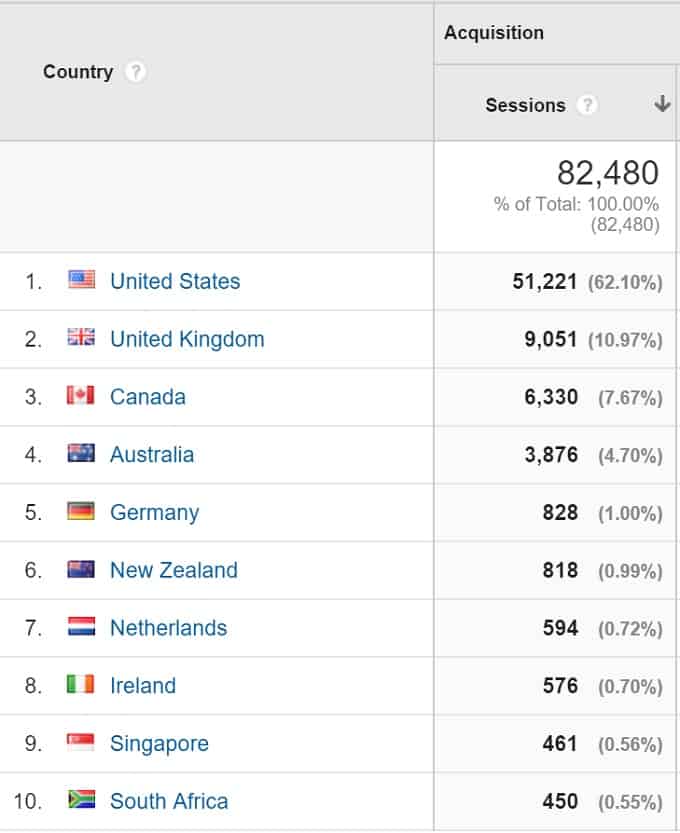This screenshot has width=680, height=833.
Task: Open the Australia country link
Action: tap(152, 455)
